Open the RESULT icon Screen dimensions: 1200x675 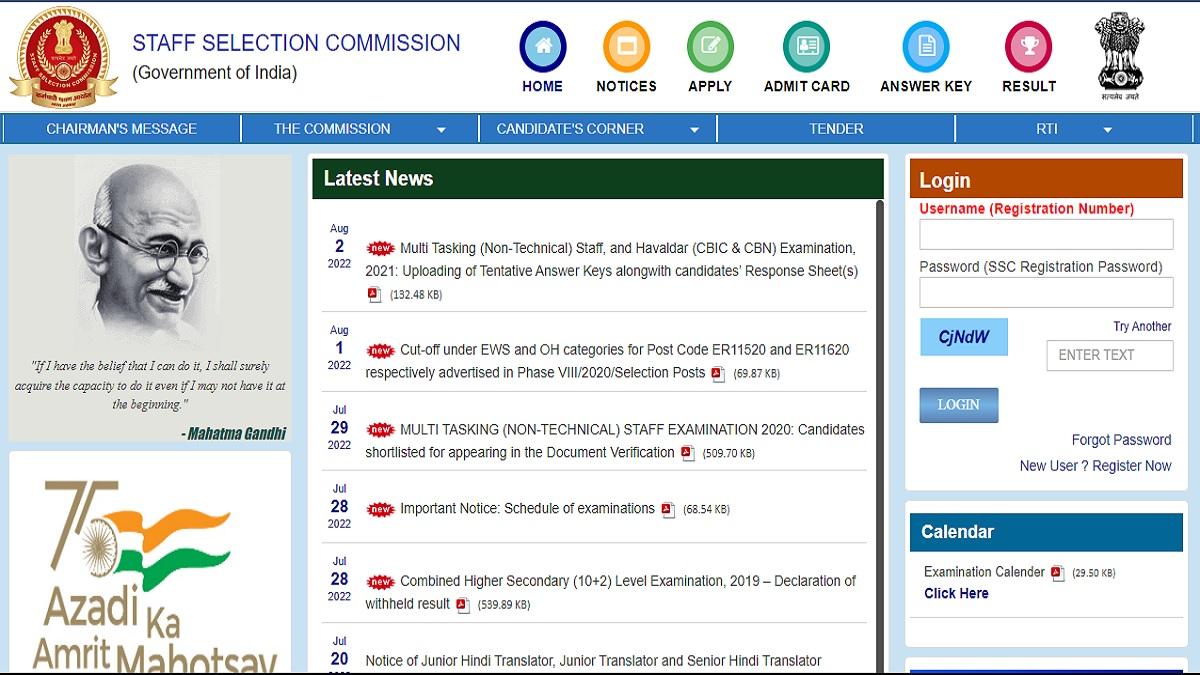[x=1028, y=45]
